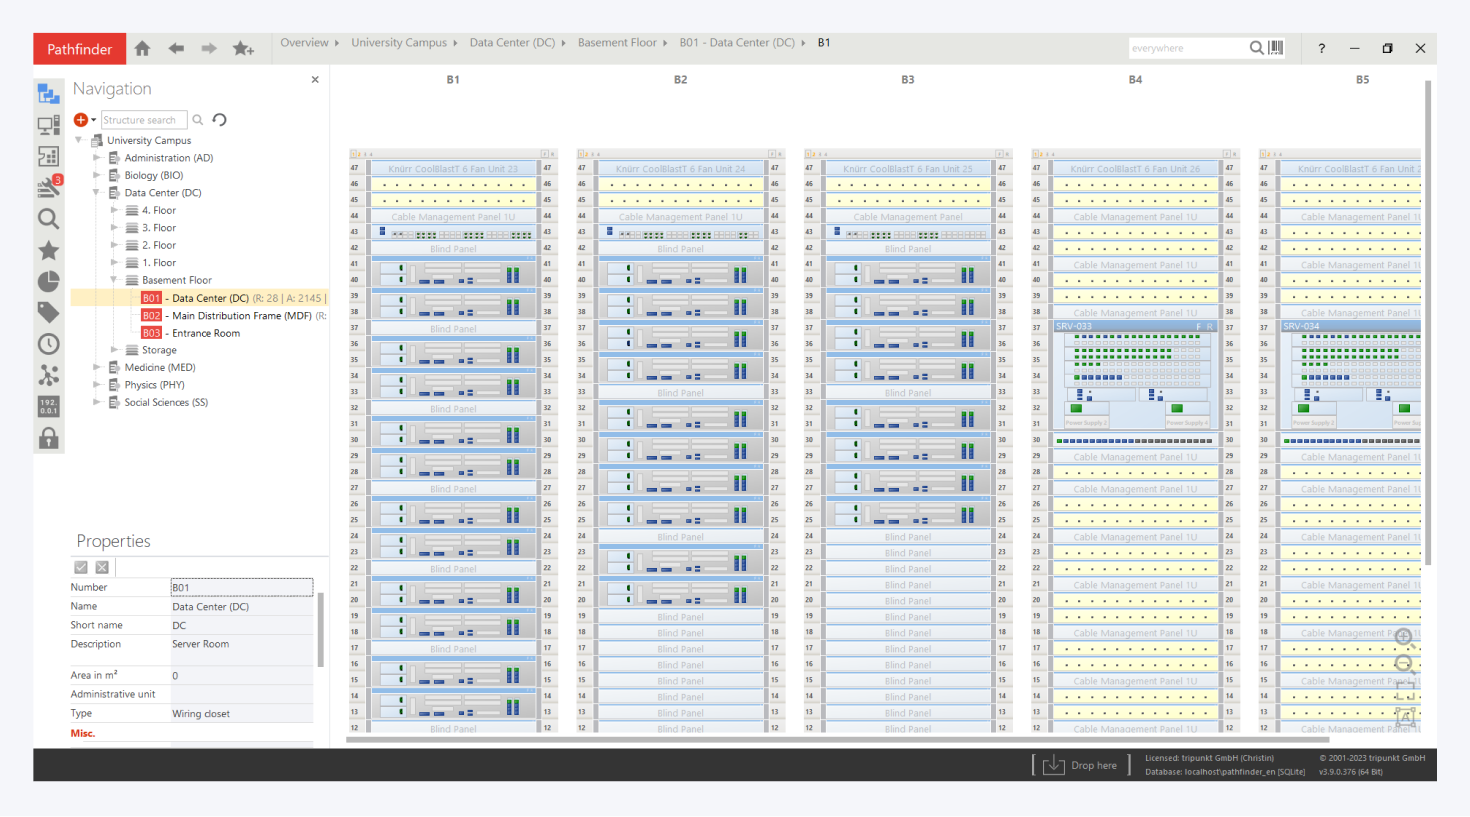Open the lock security sidebar icon

pos(48,438)
